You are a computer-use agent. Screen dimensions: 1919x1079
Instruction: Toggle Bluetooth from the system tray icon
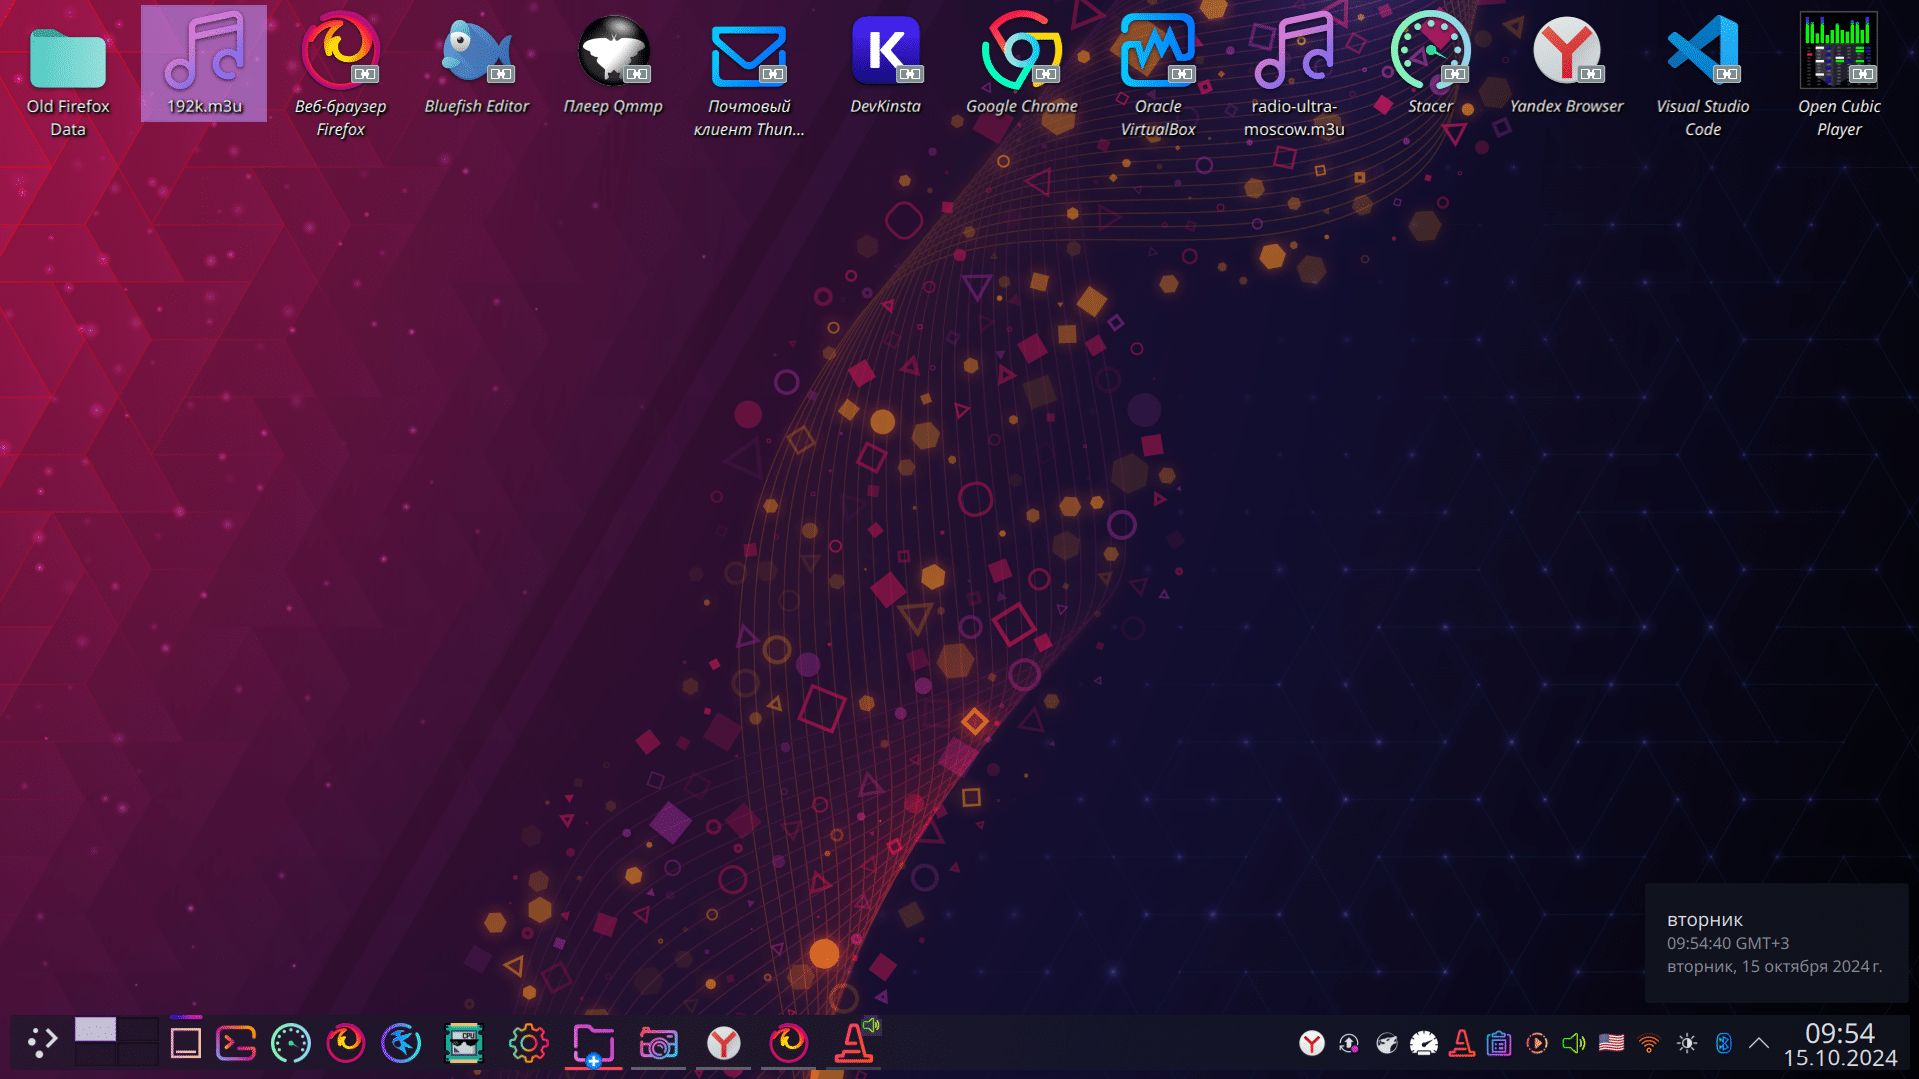pyautogui.click(x=1723, y=1044)
